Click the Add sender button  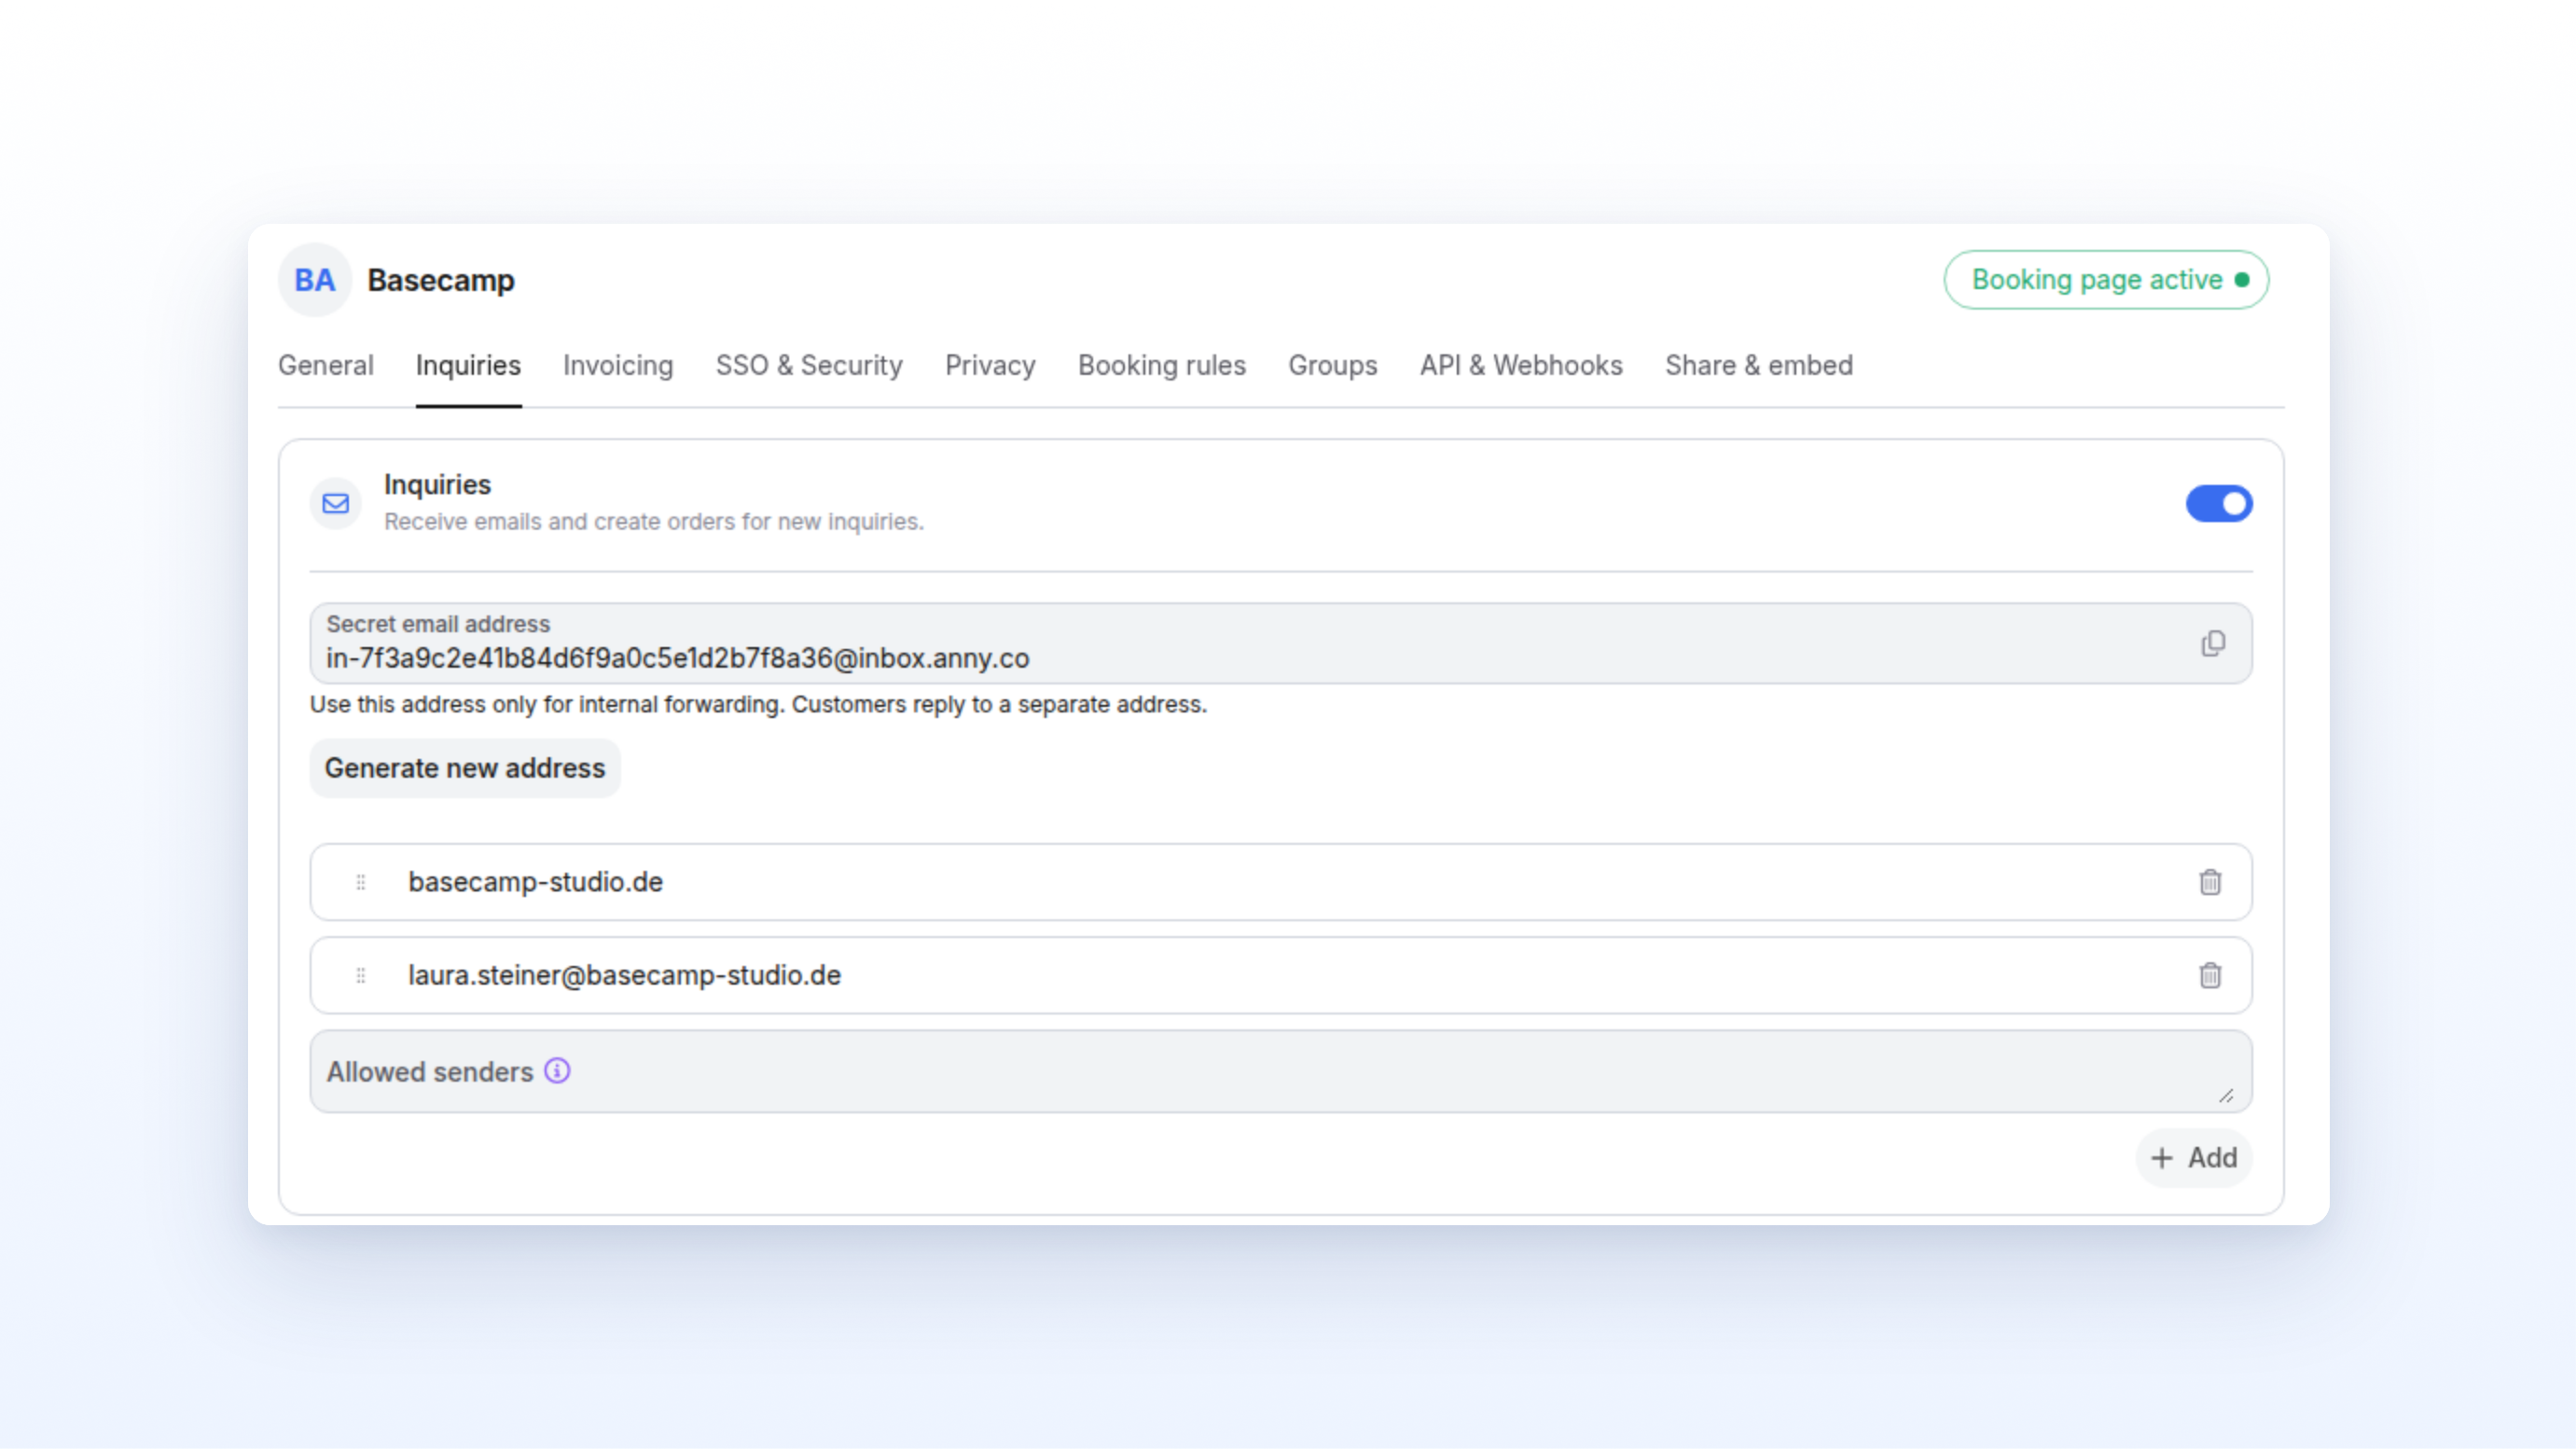click(x=2194, y=1158)
